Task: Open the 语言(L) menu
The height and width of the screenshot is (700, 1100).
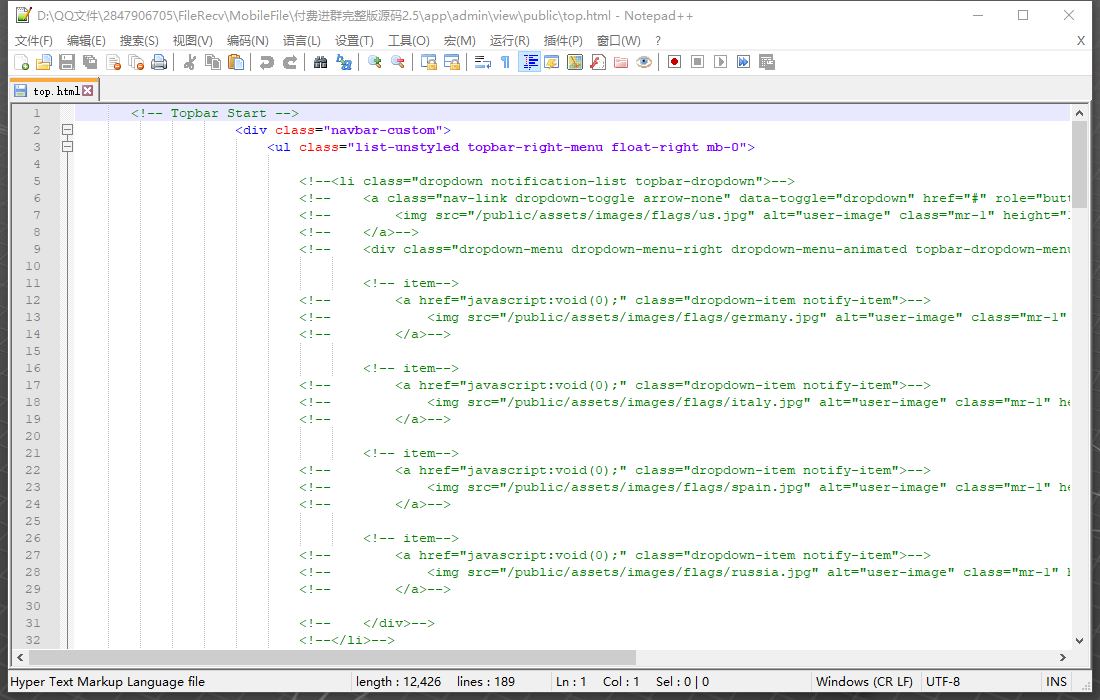Action: click(302, 41)
